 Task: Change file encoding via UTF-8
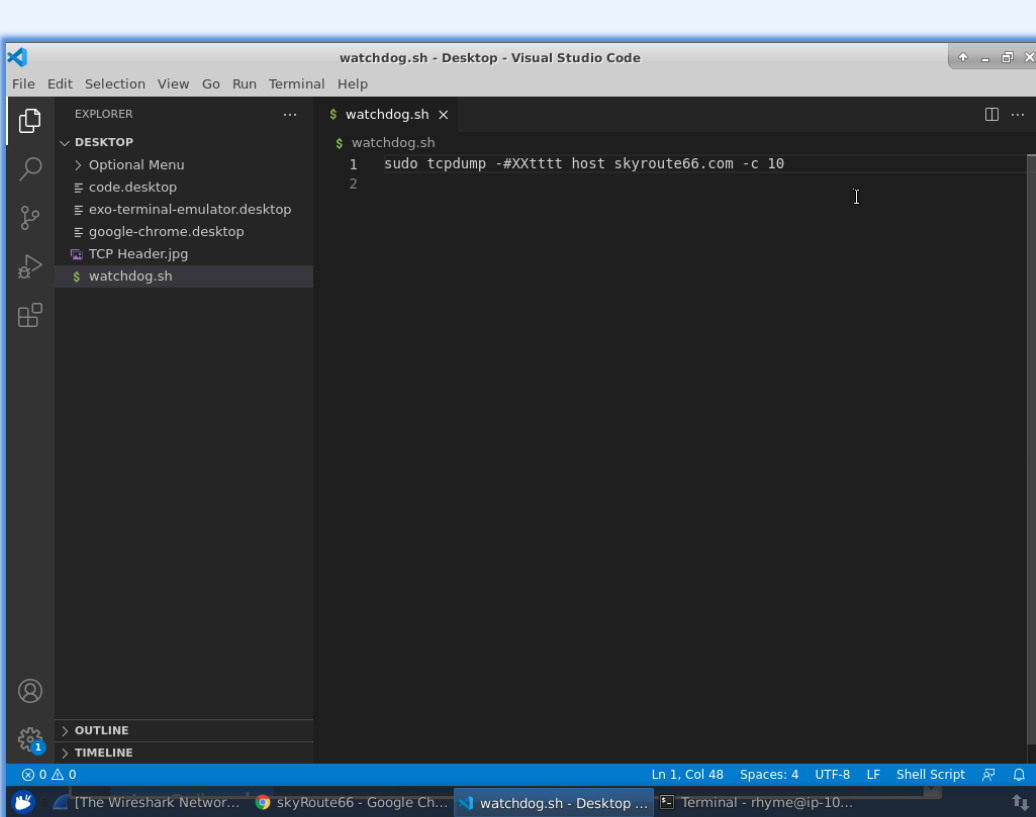[x=832, y=774]
